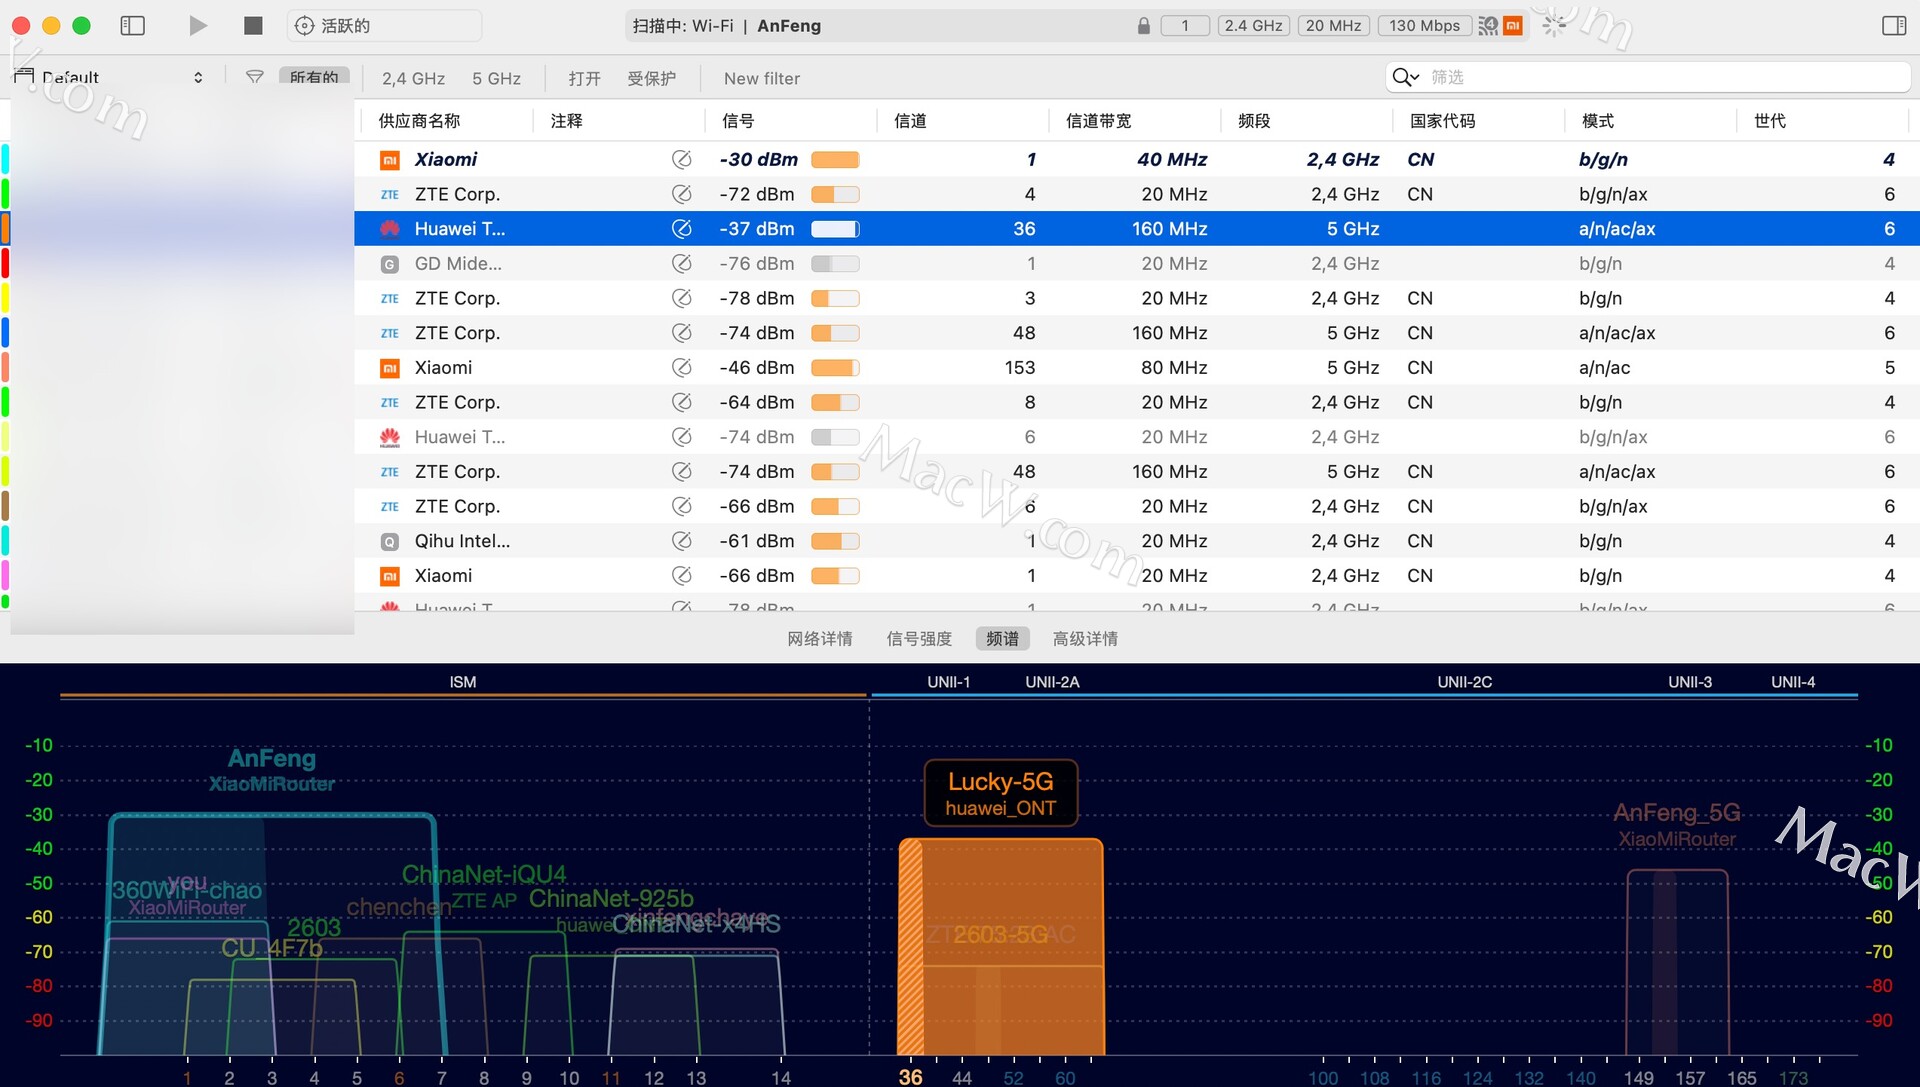Click annotation icon in -46 dBm Xiaomi row
Screen dimensions: 1920x1087
[681, 368]
